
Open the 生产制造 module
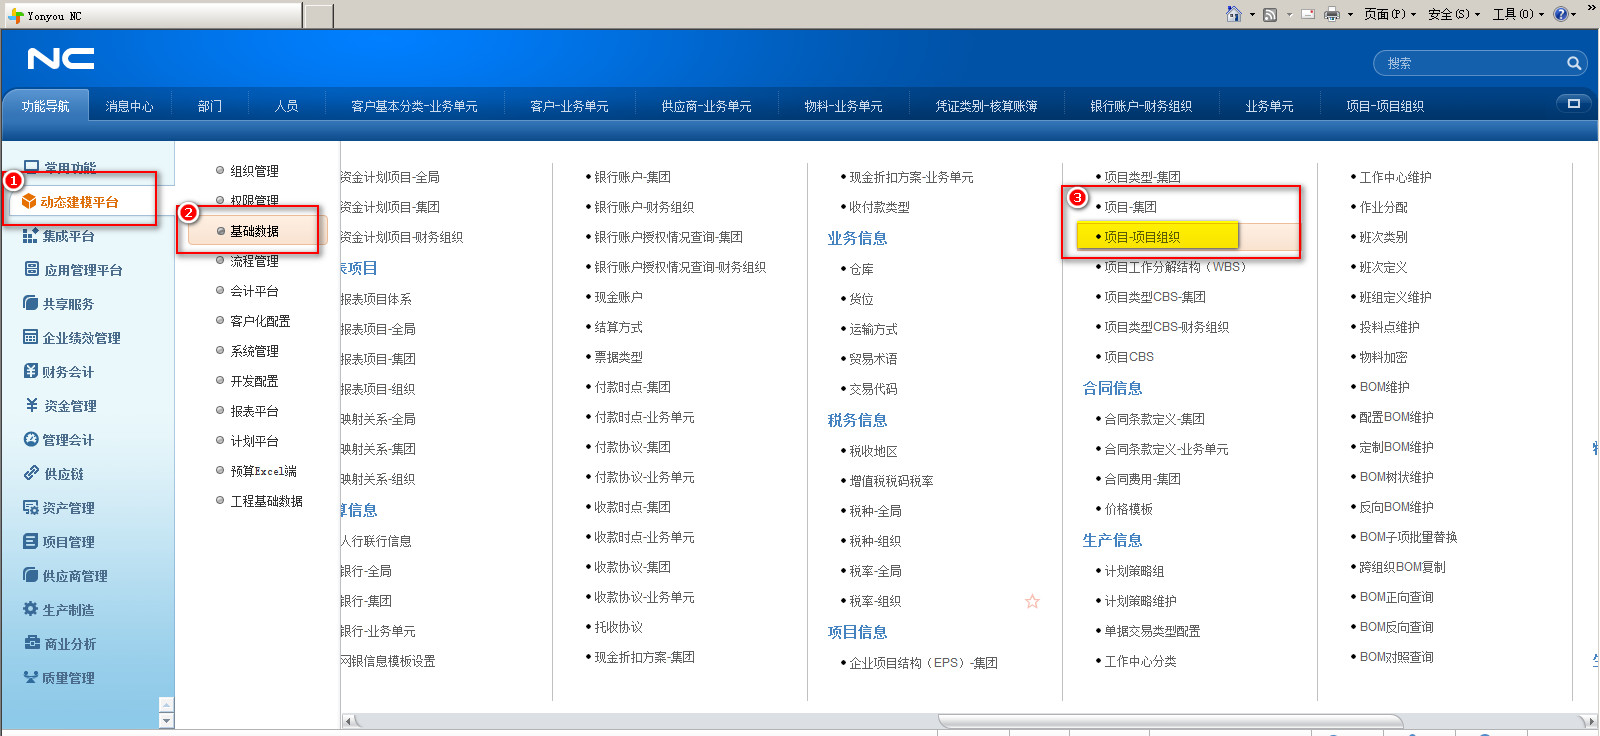pyautogui.click(x=67, y=610)
